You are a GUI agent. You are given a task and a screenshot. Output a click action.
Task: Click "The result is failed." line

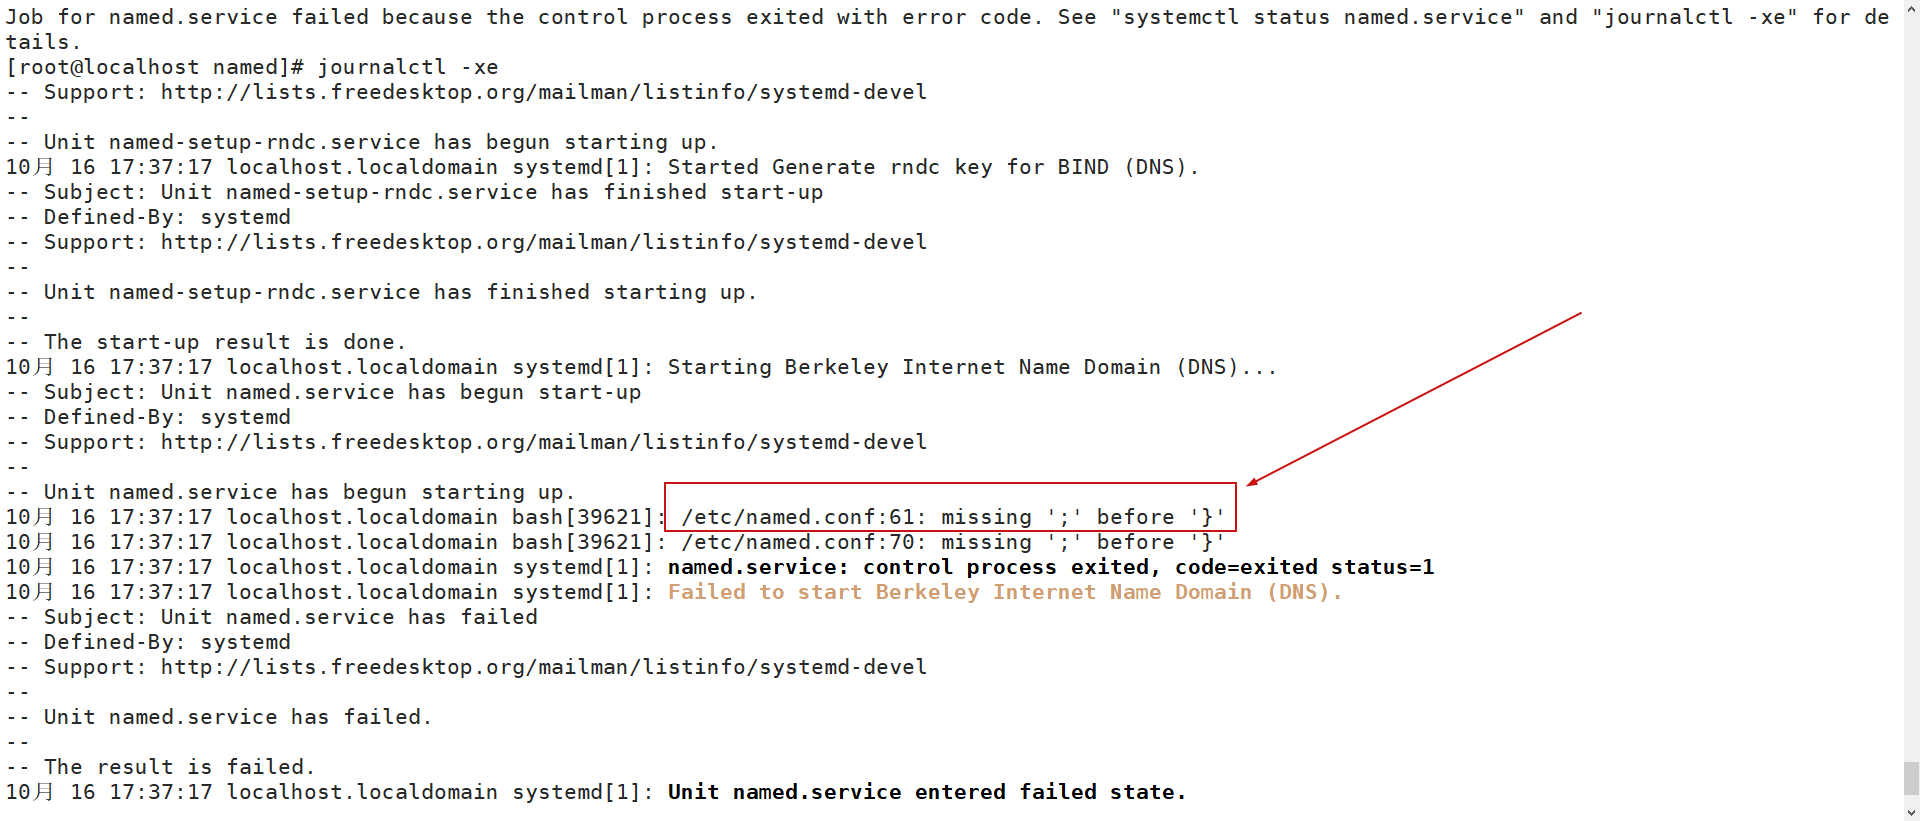point(179,767)
